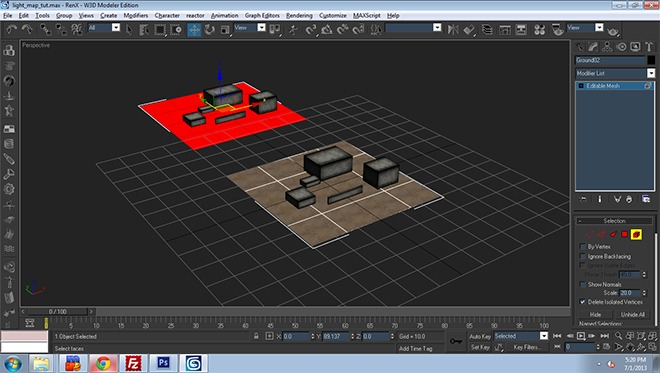
Task: Open Photoshop from the Windows taskbar
Action: (163, 362)
